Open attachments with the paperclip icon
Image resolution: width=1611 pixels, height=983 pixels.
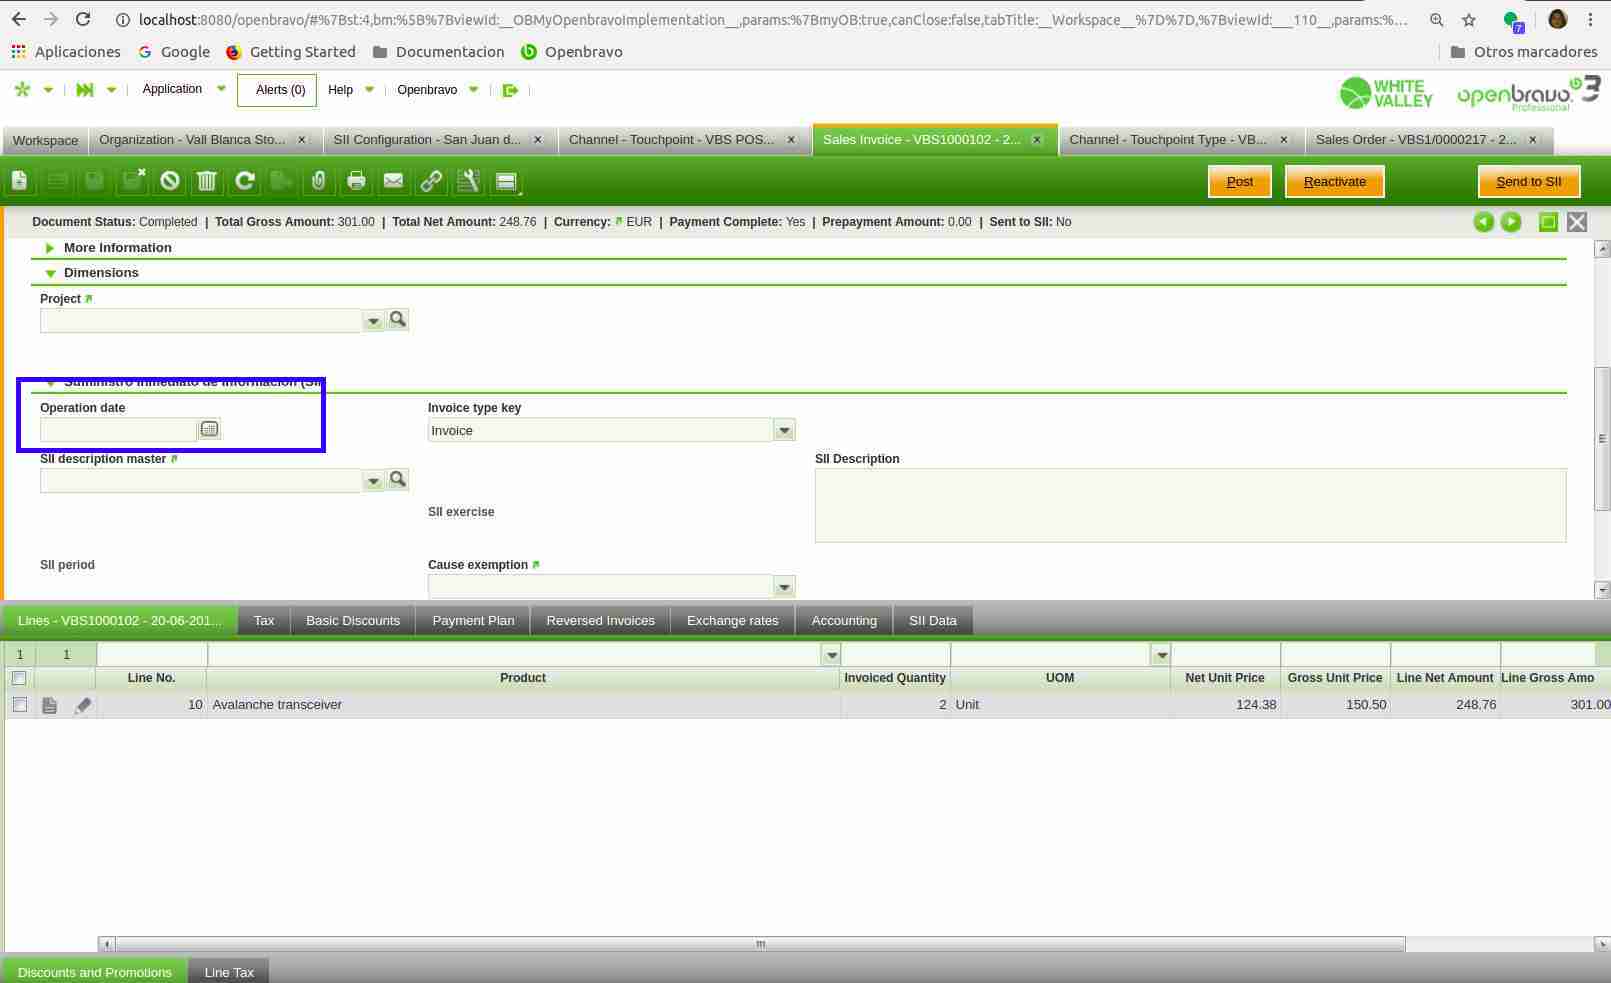318,181
